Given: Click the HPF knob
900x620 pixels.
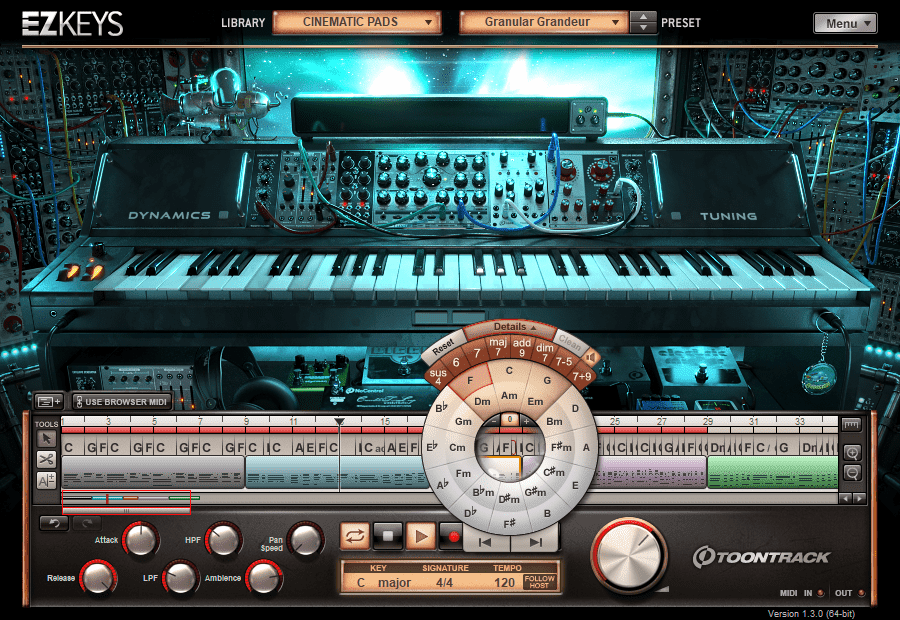Looking at the screenshot, I should click(223, 539).
